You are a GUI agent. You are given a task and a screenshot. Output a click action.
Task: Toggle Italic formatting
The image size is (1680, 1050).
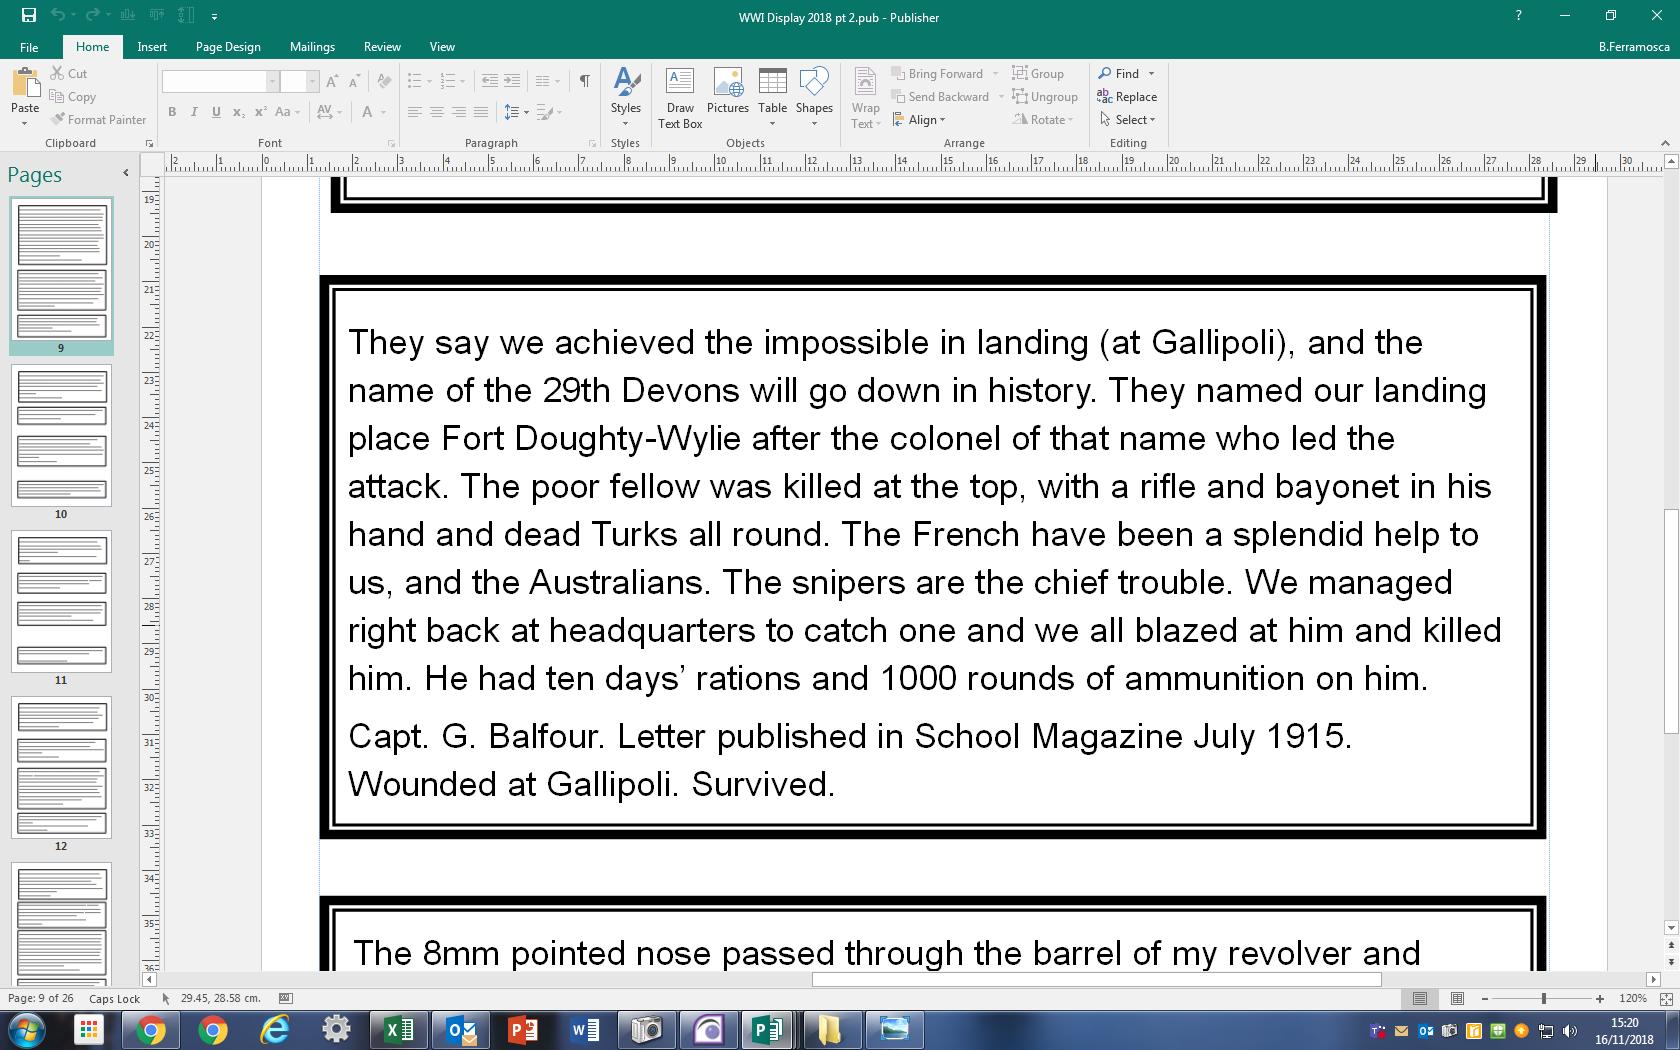point(194,112)
